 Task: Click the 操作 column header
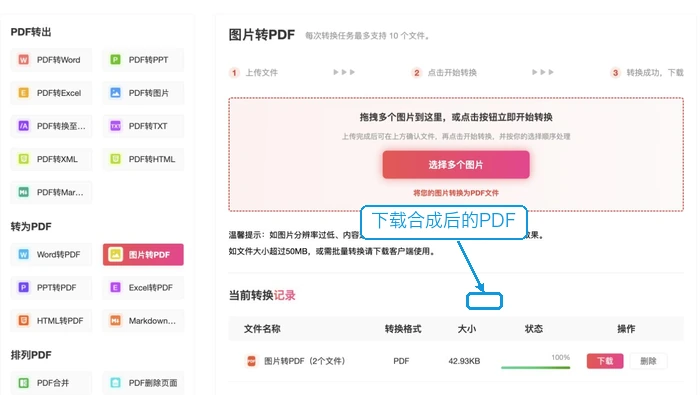626,329
